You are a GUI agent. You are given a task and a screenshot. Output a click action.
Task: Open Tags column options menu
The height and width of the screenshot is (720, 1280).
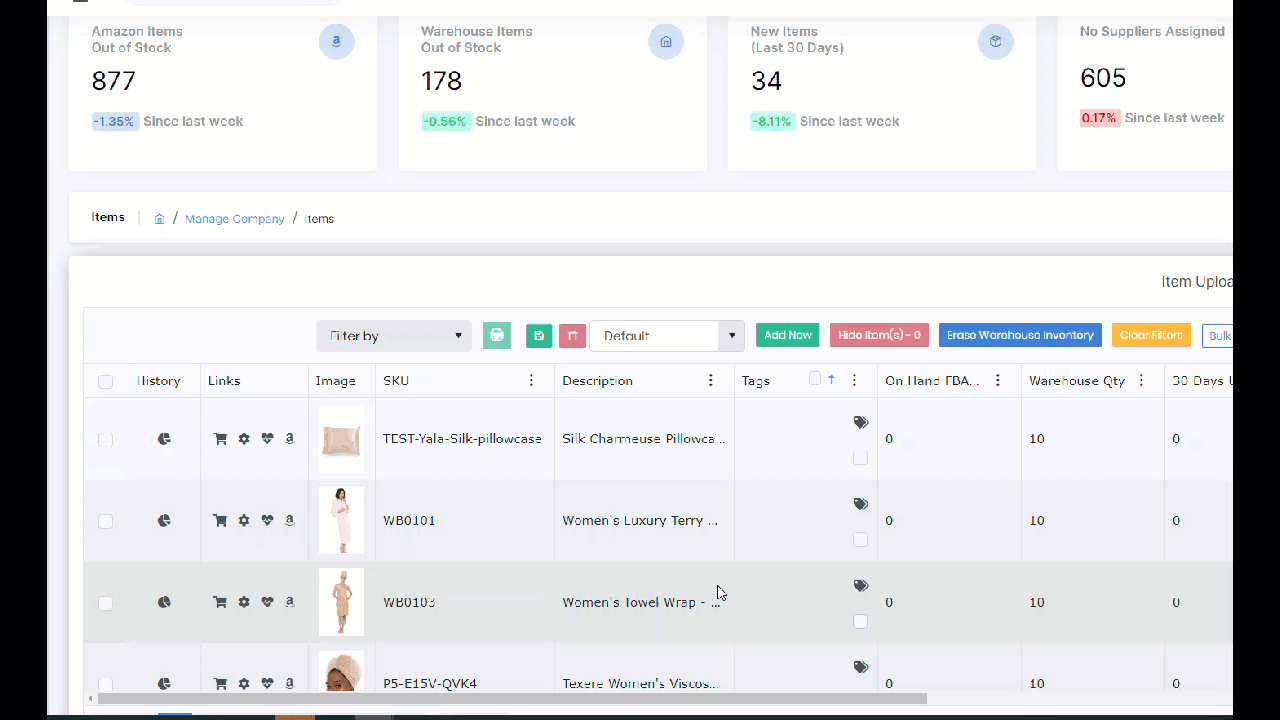854,381
